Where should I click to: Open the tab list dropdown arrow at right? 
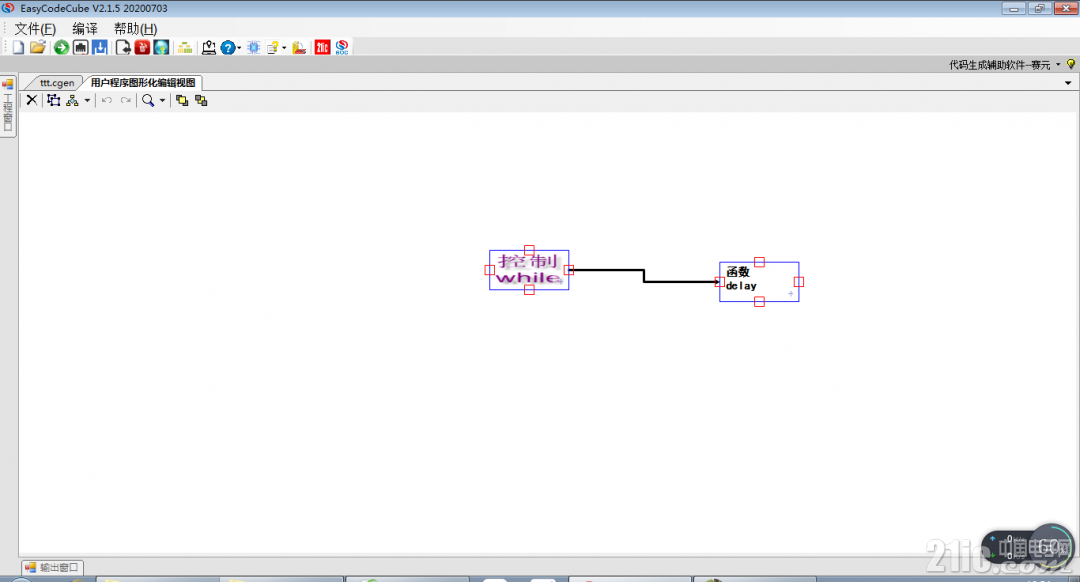[x=1068, y=83]
